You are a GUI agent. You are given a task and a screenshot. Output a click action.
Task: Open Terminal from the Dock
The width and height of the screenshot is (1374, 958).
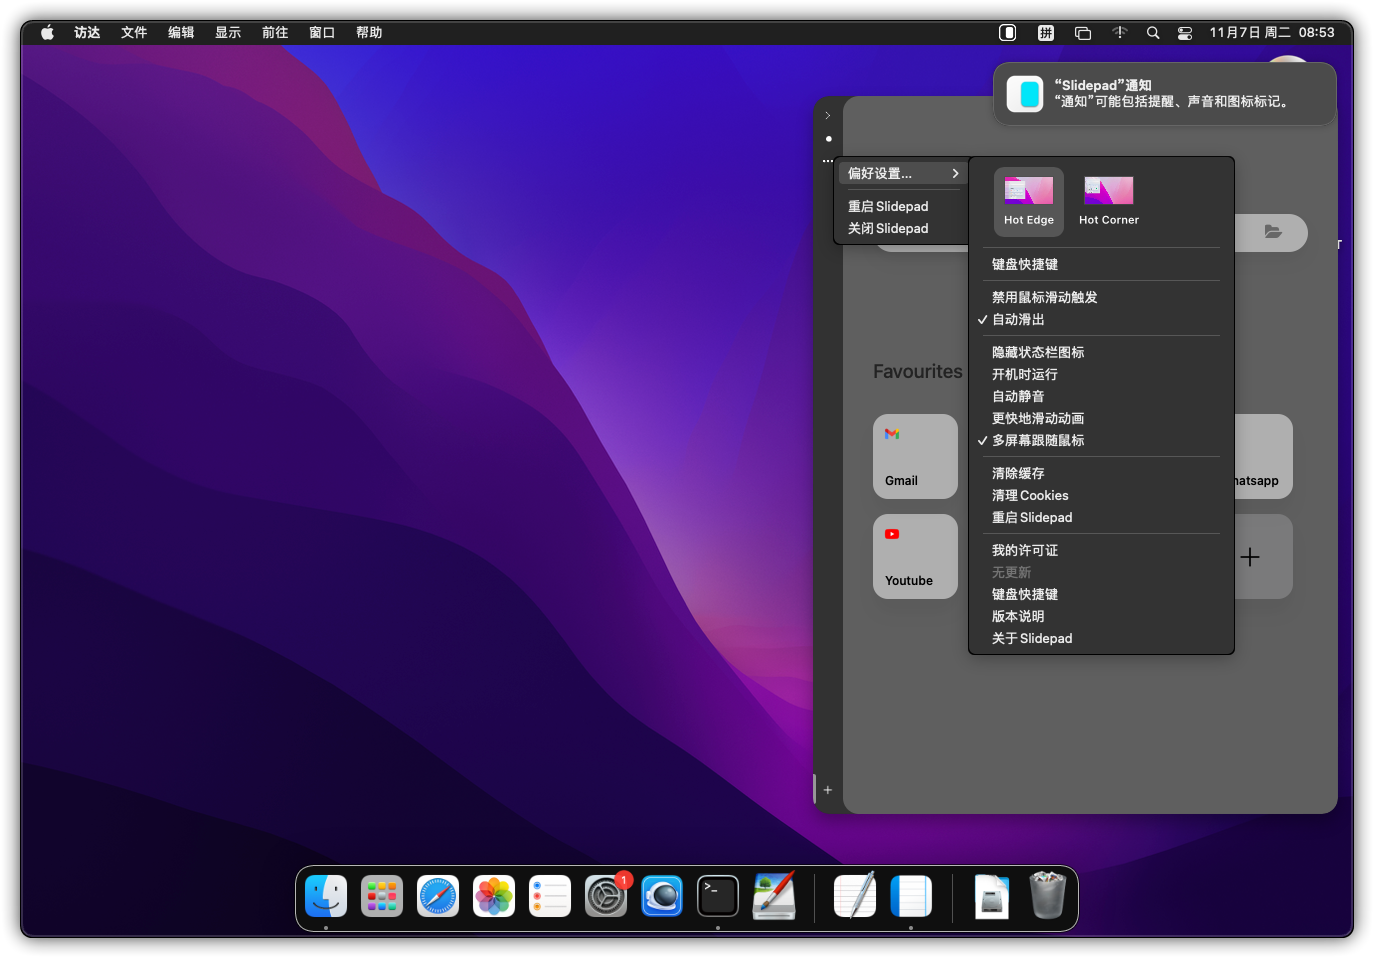point(718,896)
